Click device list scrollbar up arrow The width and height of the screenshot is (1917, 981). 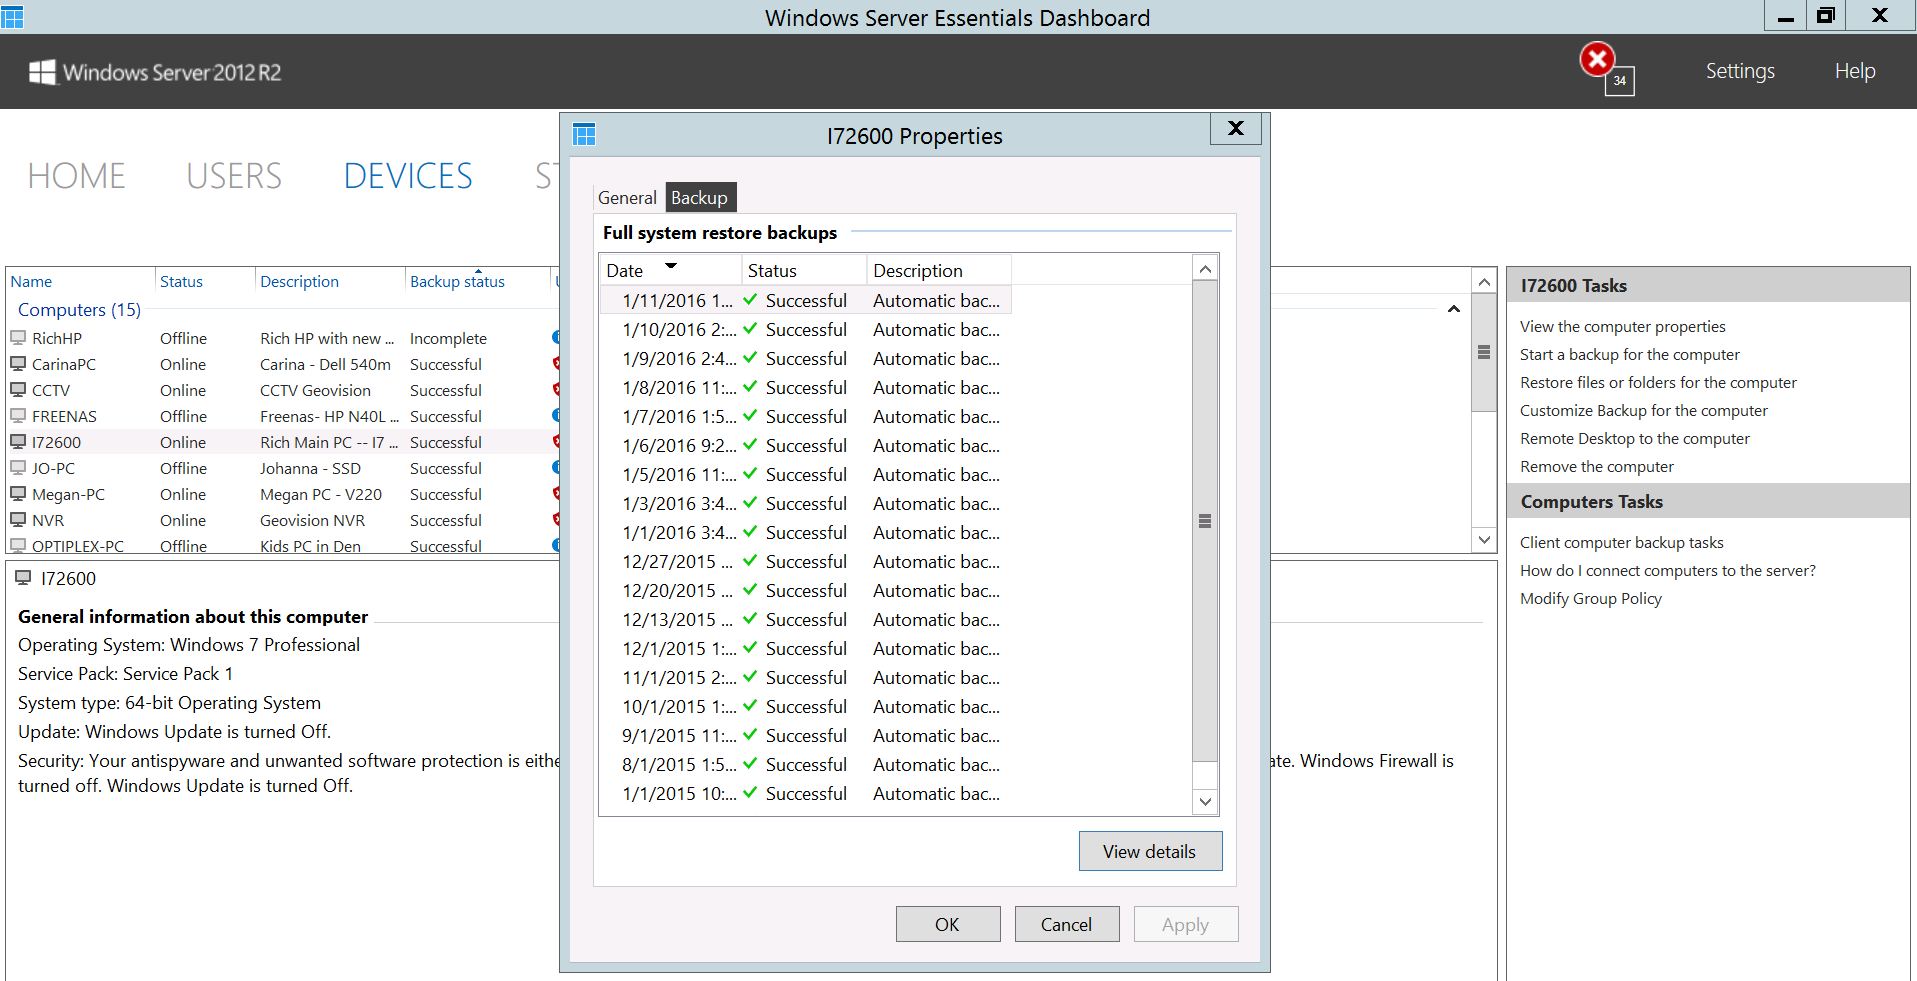[x=1484, y=282]
